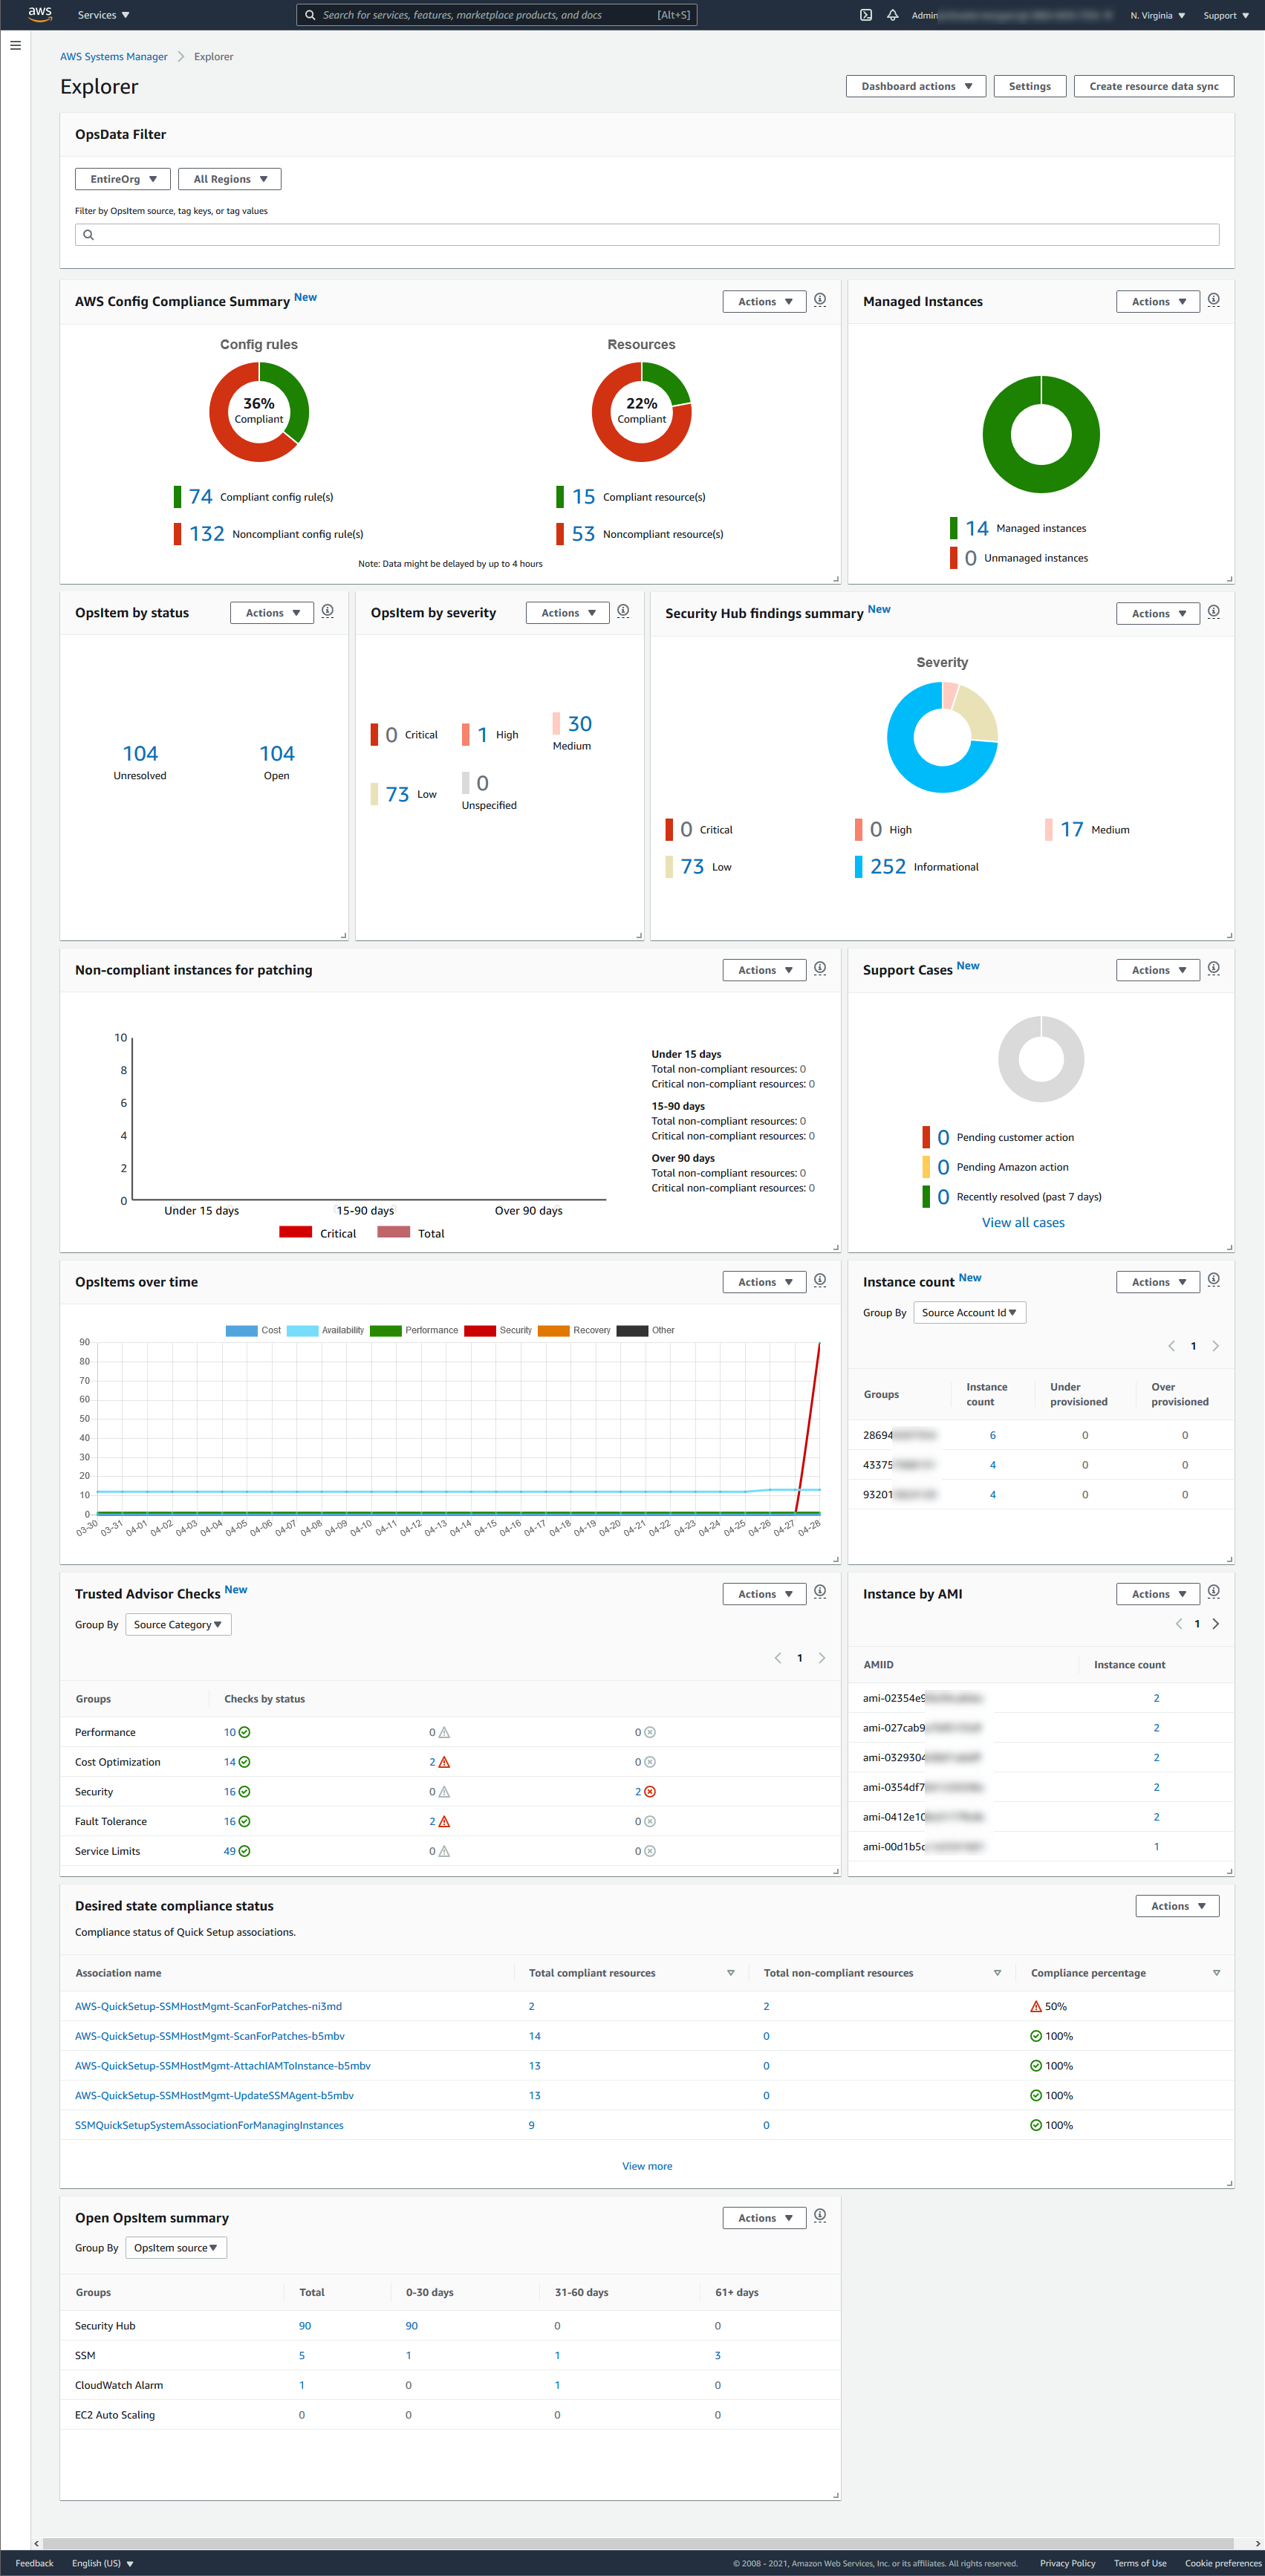Toggle the Availability legend series
Screen dimensions: 1265x2576
click(325, 1331)
